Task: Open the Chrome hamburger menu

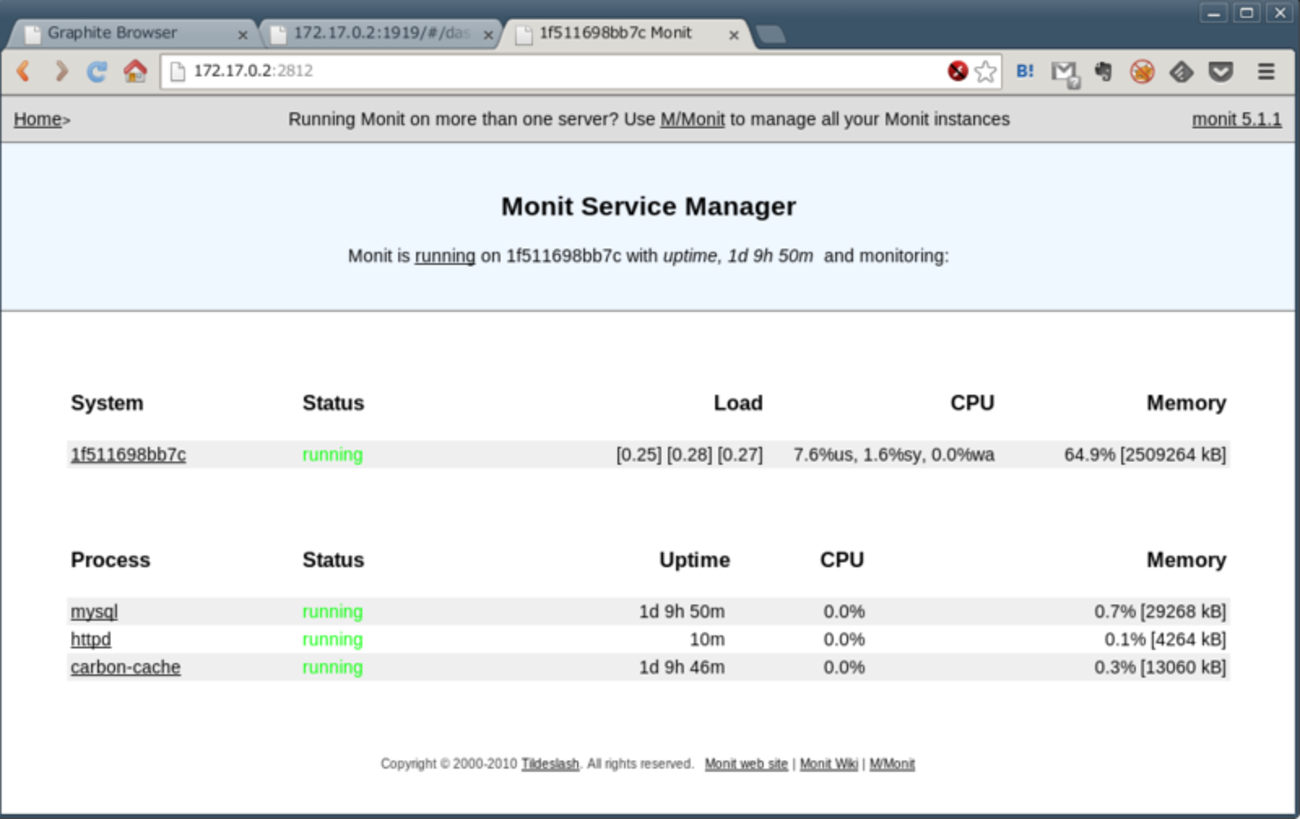Action: [x=1266, y=71]
